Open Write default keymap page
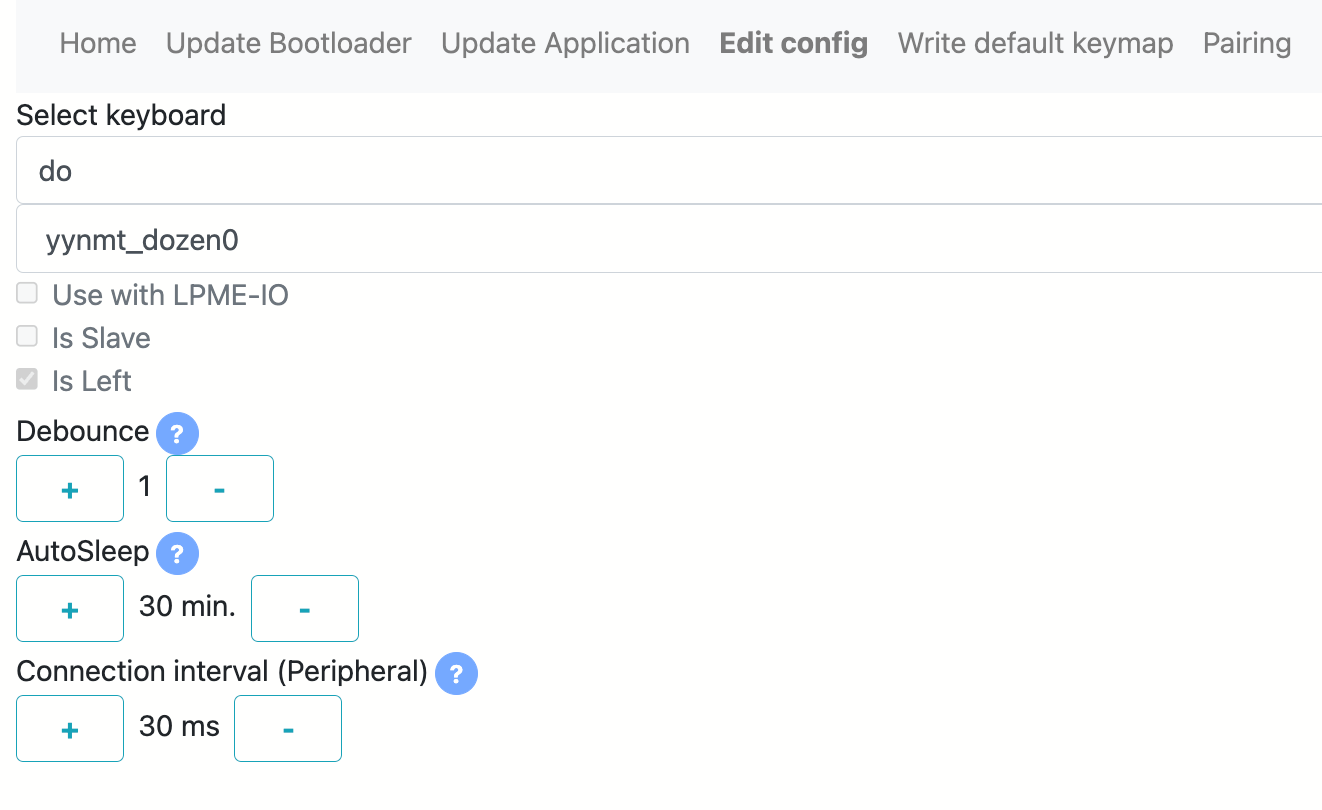The width and height of the screenshot is (1322, 810). pyautogui.click(x=1036, y=43)
